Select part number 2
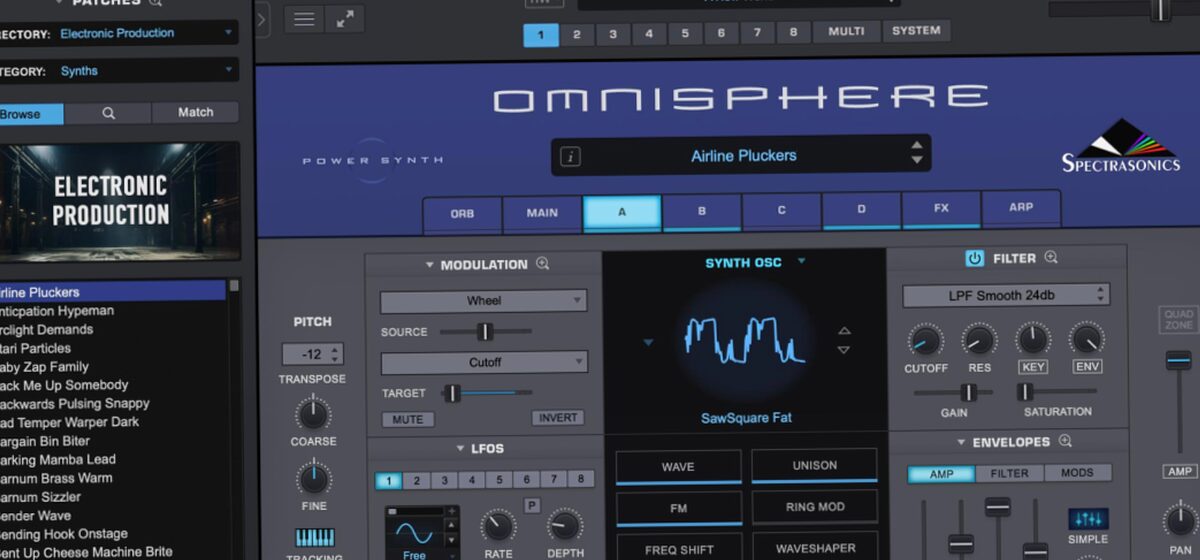The width and height of the screenshot is (1200, 560). [x=577, y=34]
